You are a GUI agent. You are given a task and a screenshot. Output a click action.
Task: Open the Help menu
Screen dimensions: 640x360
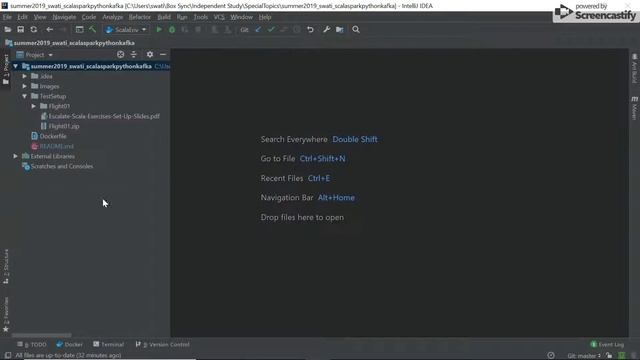(x=265, y=17)
